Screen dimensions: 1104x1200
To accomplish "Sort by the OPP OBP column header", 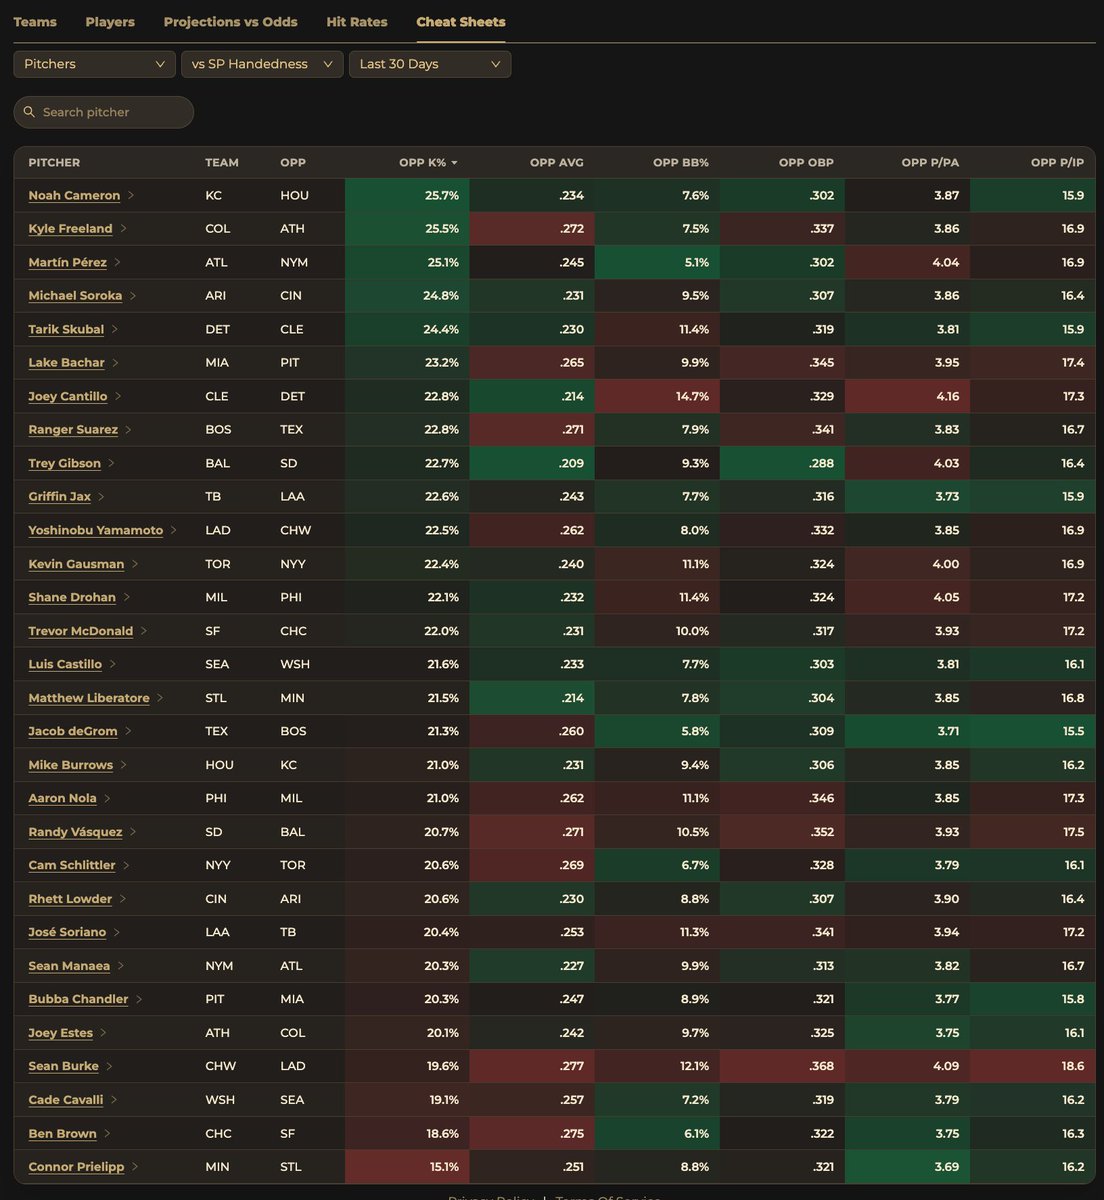I will 806,163.
